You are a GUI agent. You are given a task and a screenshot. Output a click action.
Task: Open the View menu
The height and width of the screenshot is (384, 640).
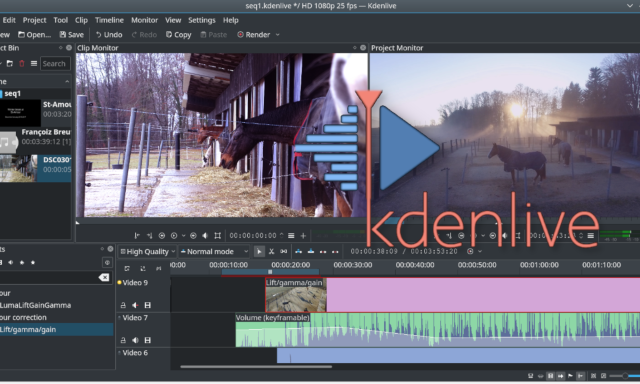[173, 20]
